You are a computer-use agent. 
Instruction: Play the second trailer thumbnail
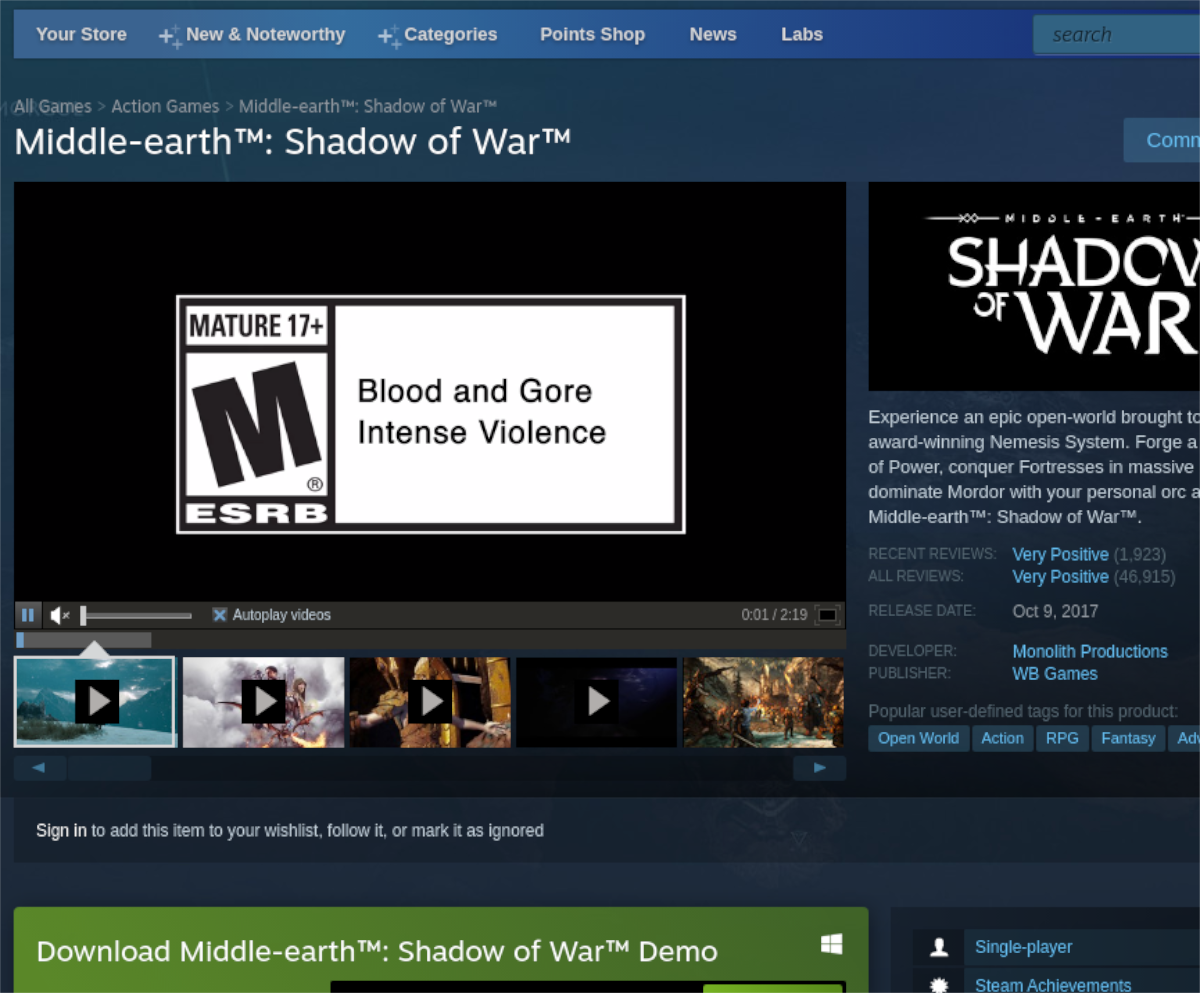pos(264,702)
